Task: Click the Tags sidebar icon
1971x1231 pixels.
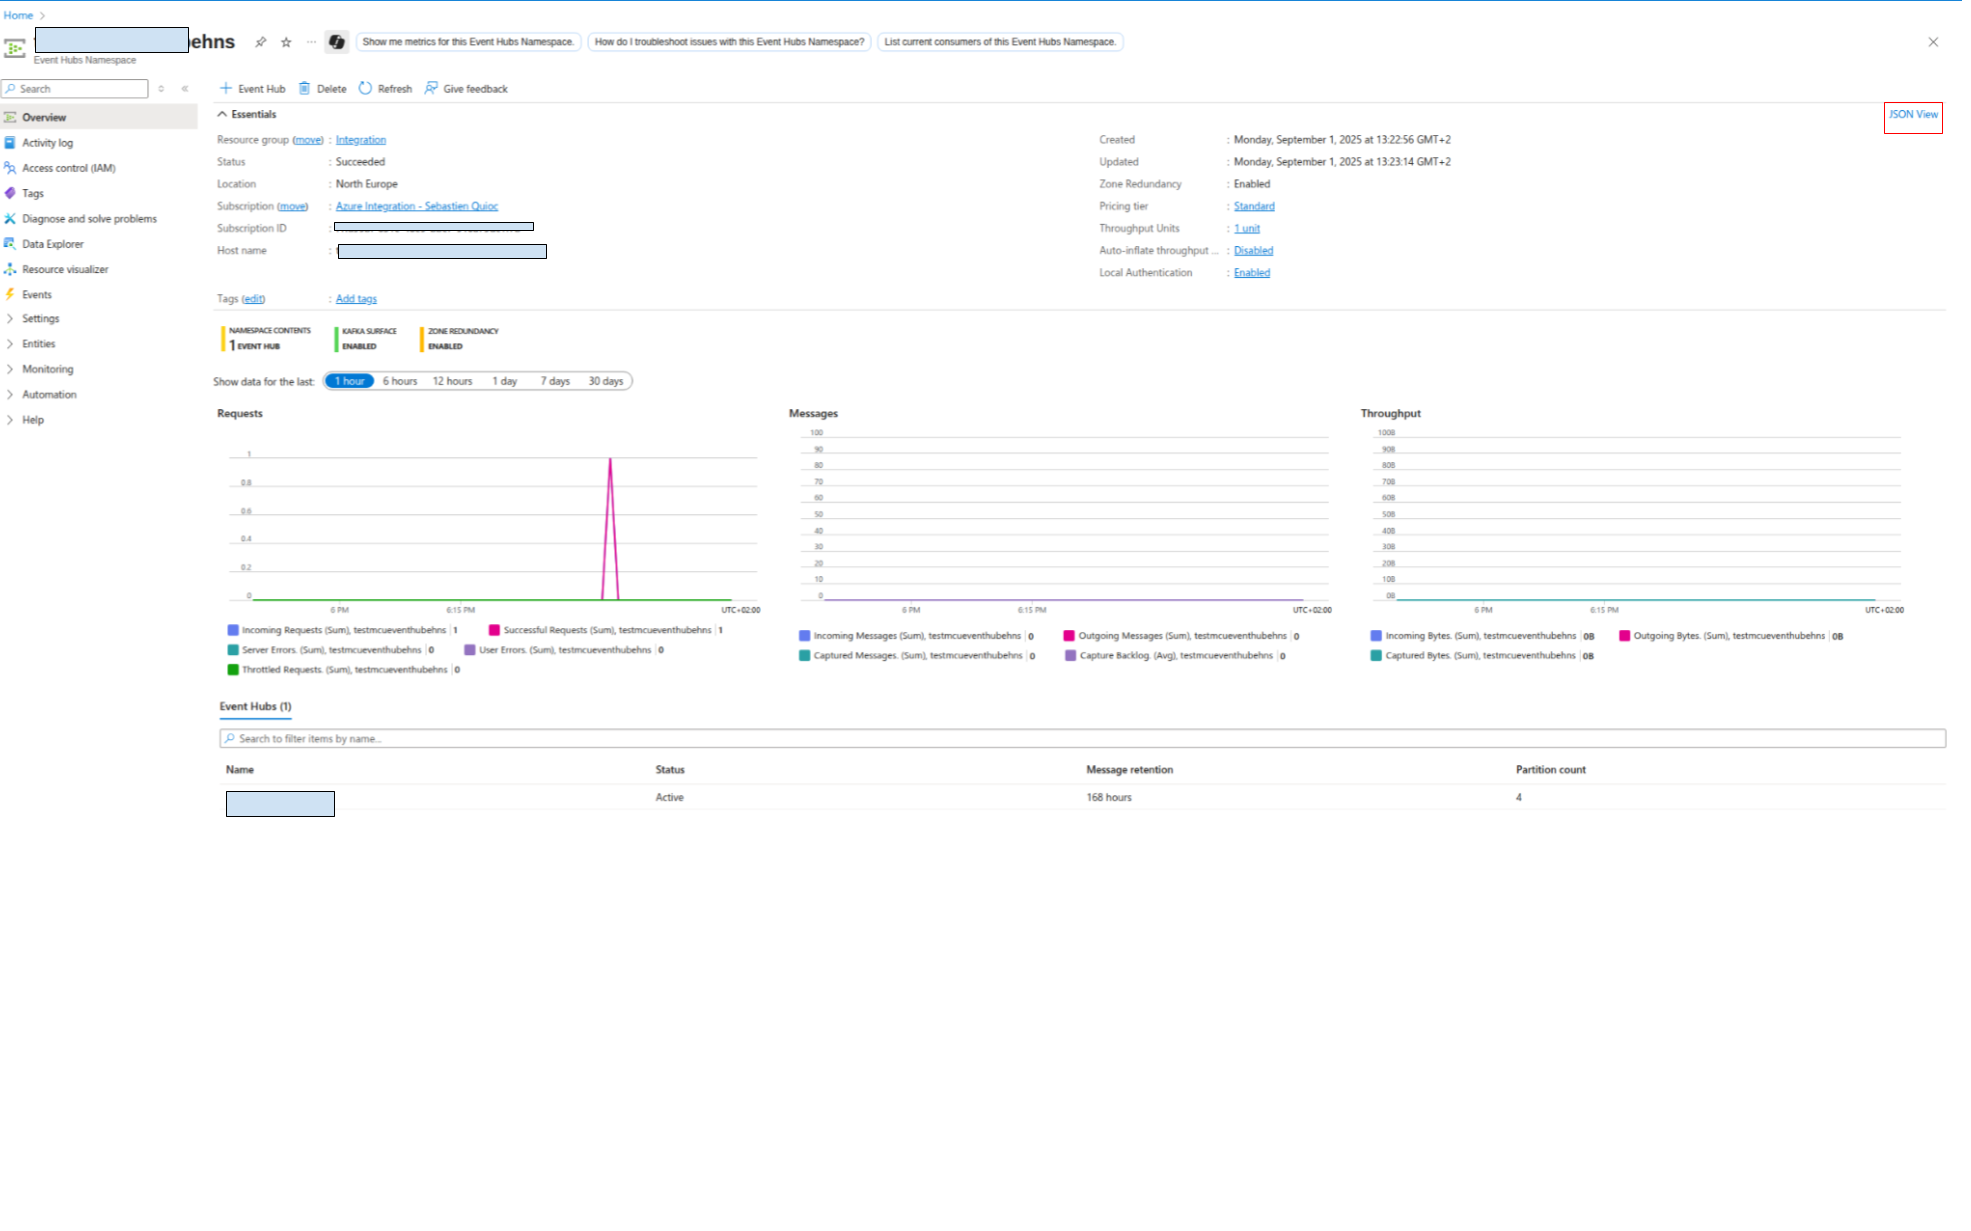Action: (x=10, y=193)
